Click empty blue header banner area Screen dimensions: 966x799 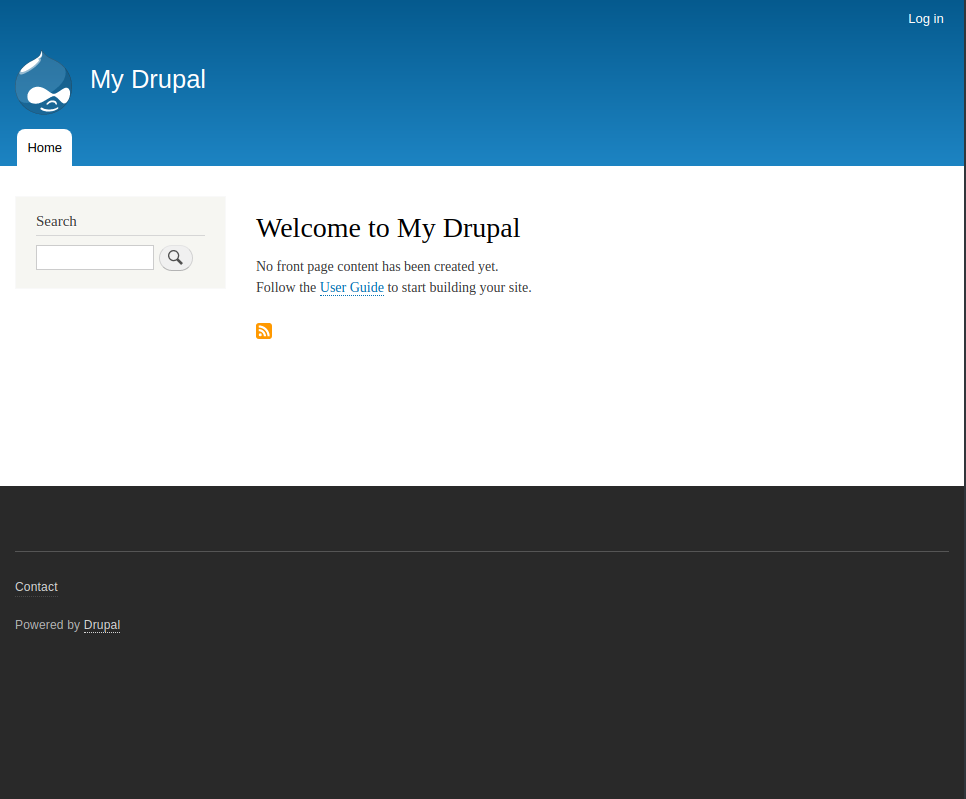click(x=554, y=80)
